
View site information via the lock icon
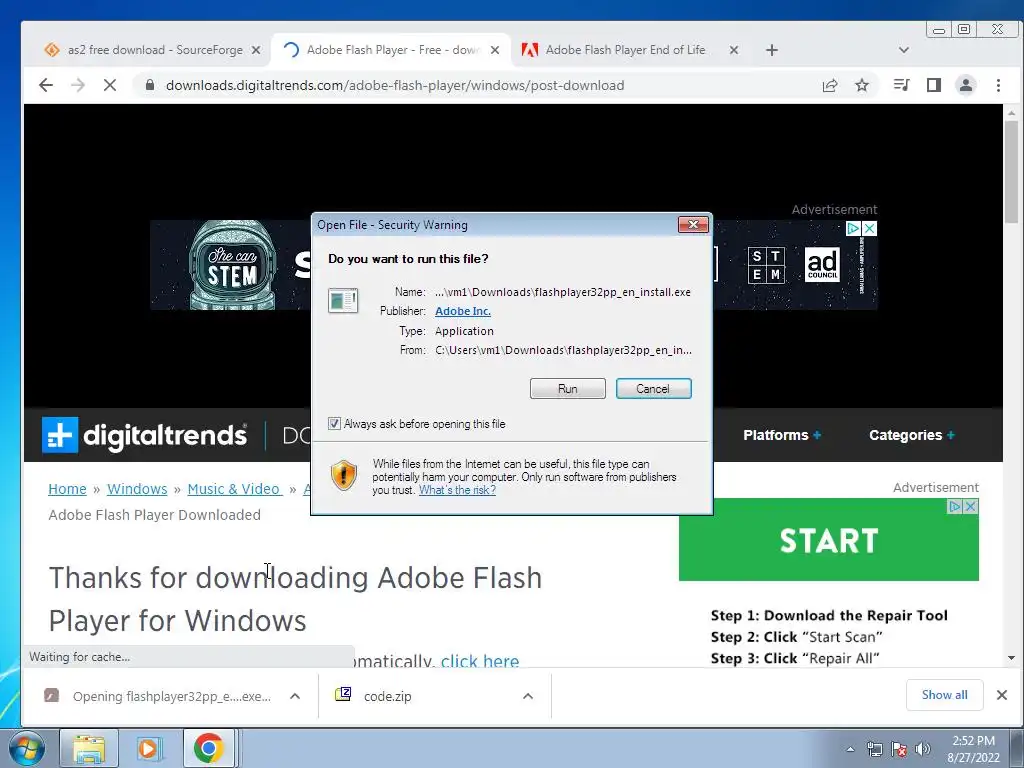coord(150,85)
